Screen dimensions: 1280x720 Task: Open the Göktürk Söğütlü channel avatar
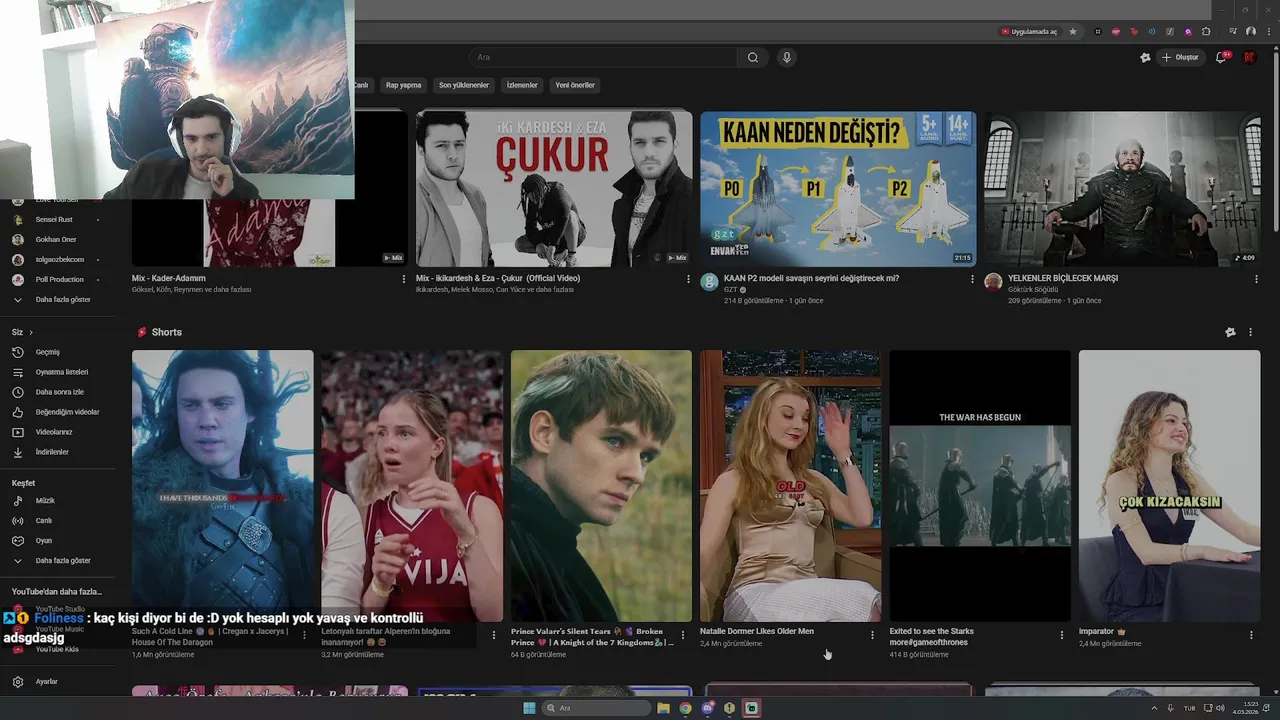(x=993, y=281)
